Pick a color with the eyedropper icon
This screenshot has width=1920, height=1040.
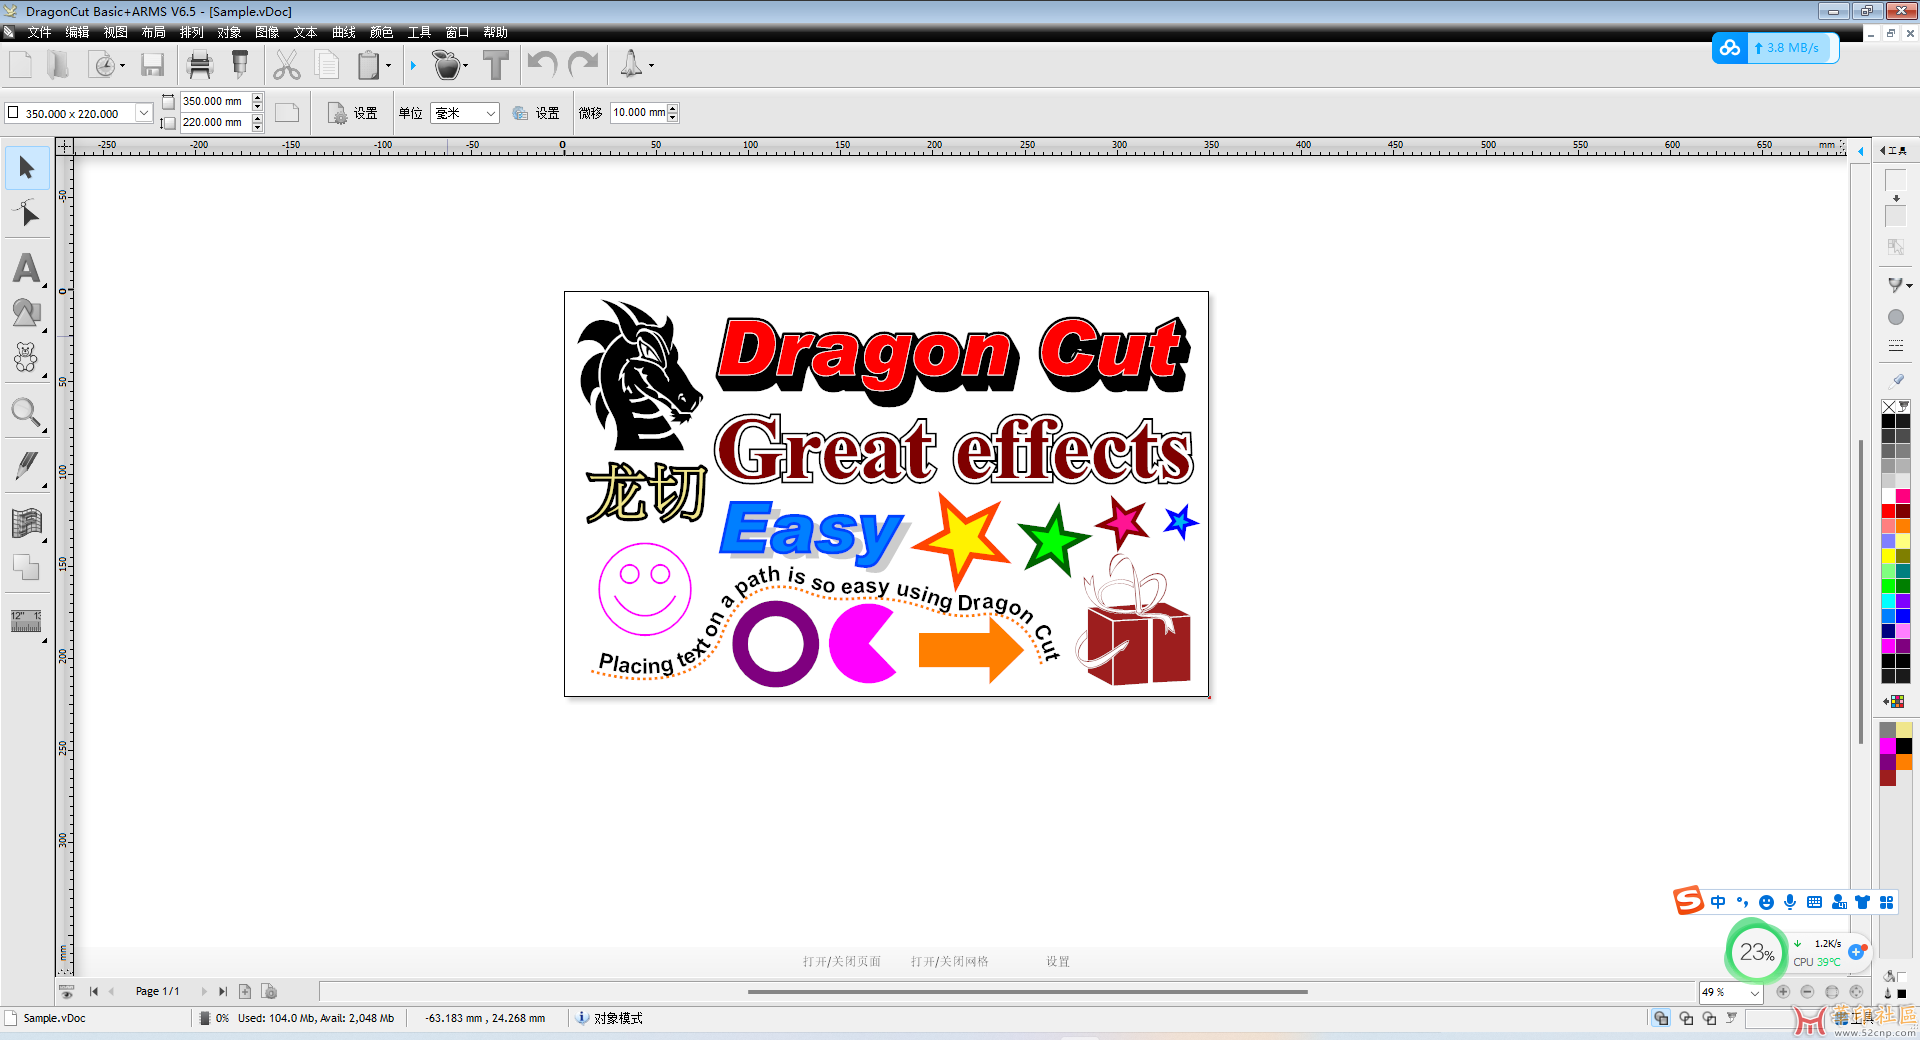(1897, 381)
